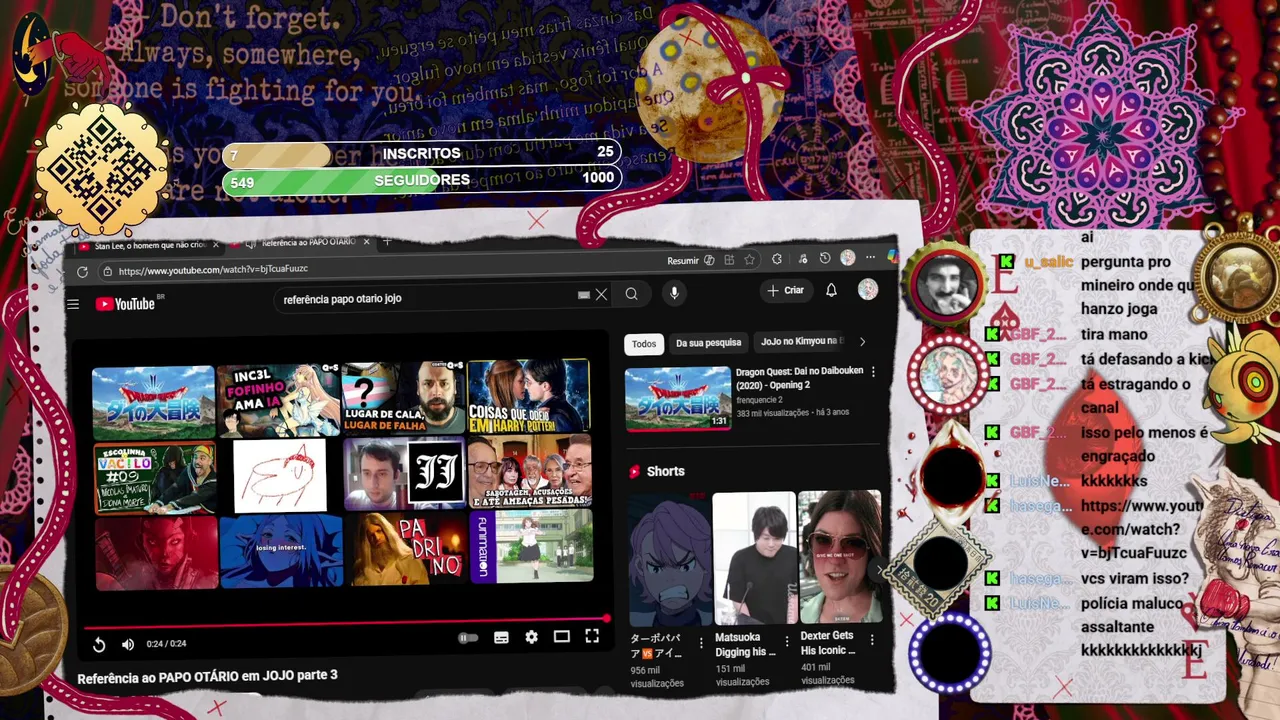Open the Dexter Gets His Iconic short
Screen dimensions: 1280x720
click(840, 555)
